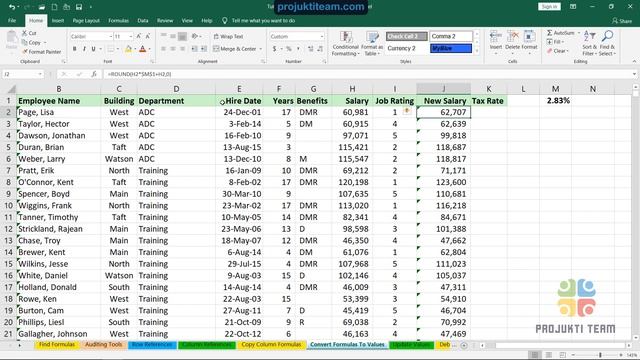The width and height of the screenshot is (640, 360).
Task: Toggle Bold formatting
Action: 75,49
